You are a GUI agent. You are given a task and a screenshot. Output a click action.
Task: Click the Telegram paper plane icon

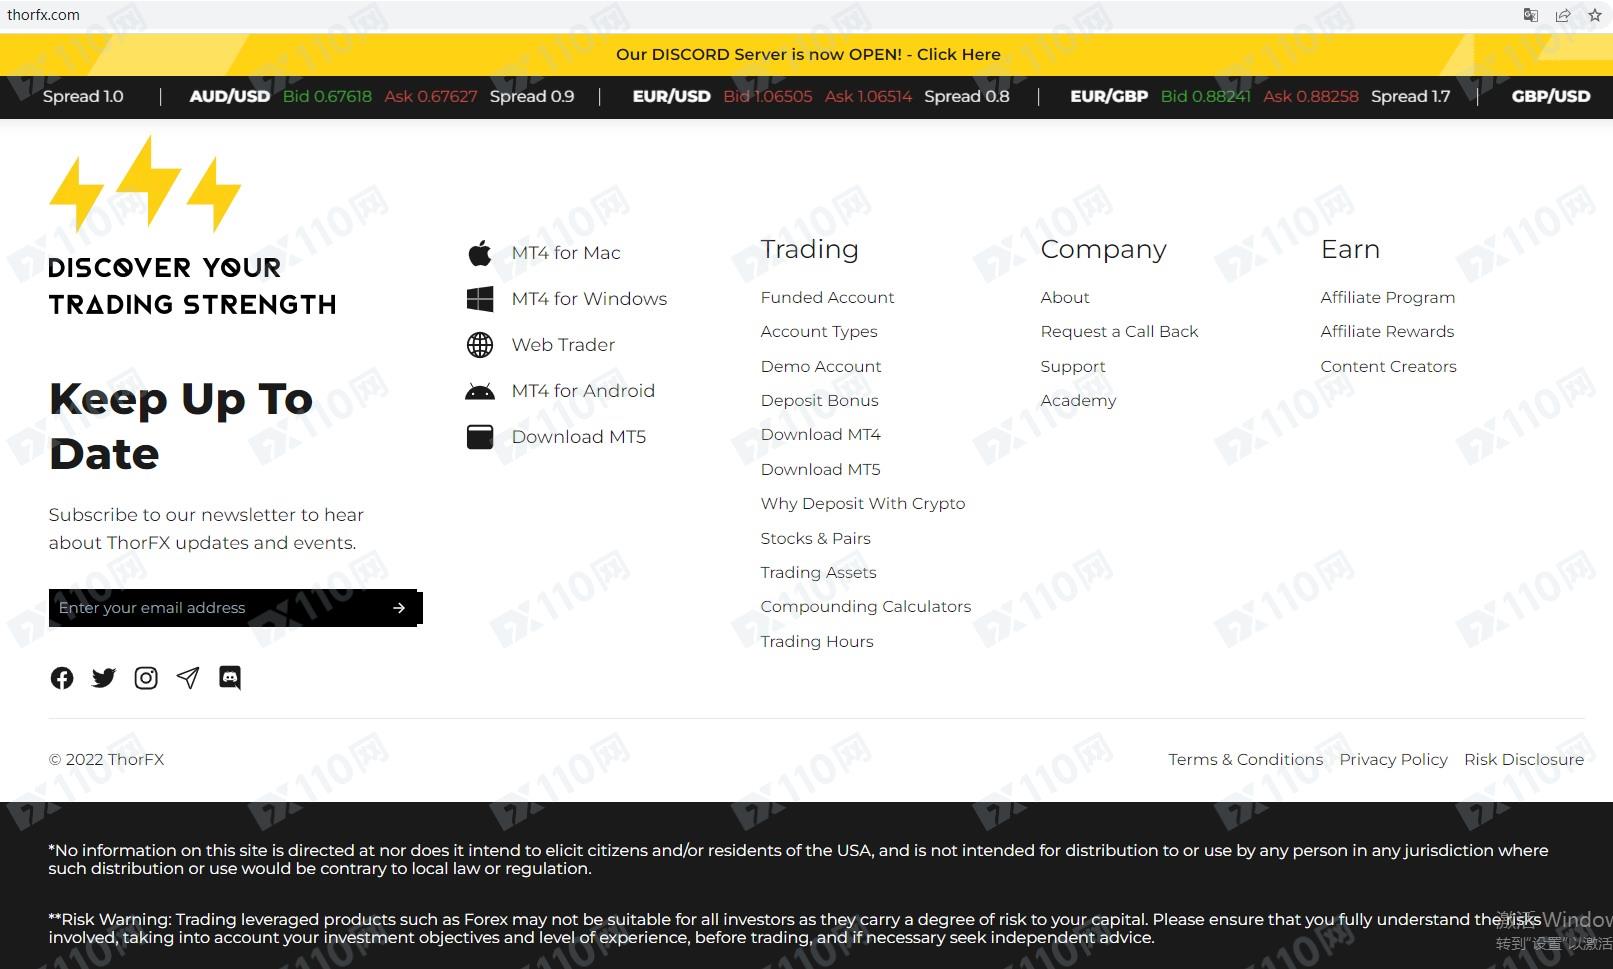tap(188, 678)
